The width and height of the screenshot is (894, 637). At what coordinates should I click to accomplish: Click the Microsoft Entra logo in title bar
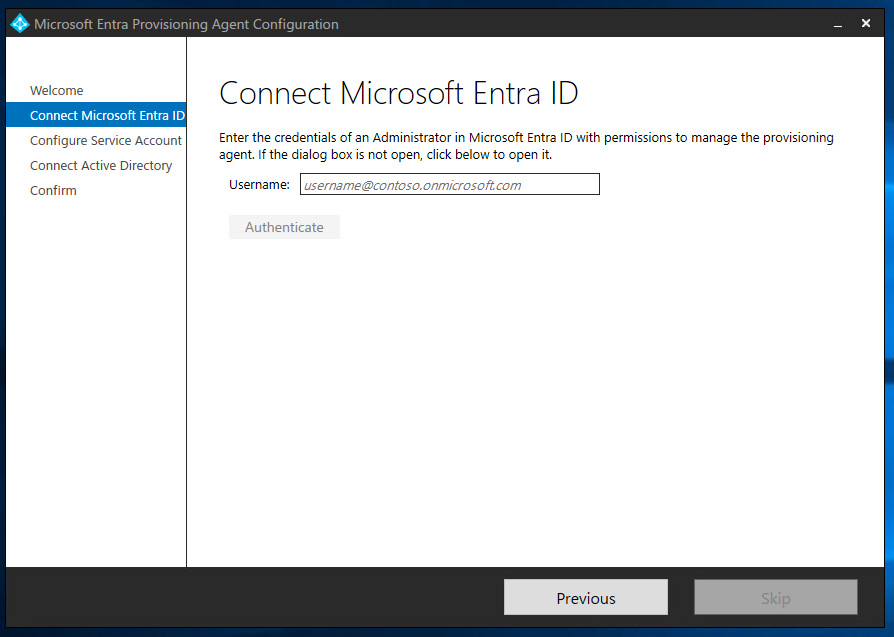coord(20,23)
